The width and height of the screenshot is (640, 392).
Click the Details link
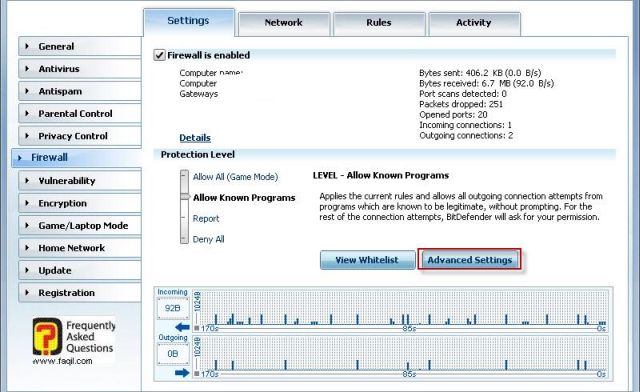[x=195, y=138]
